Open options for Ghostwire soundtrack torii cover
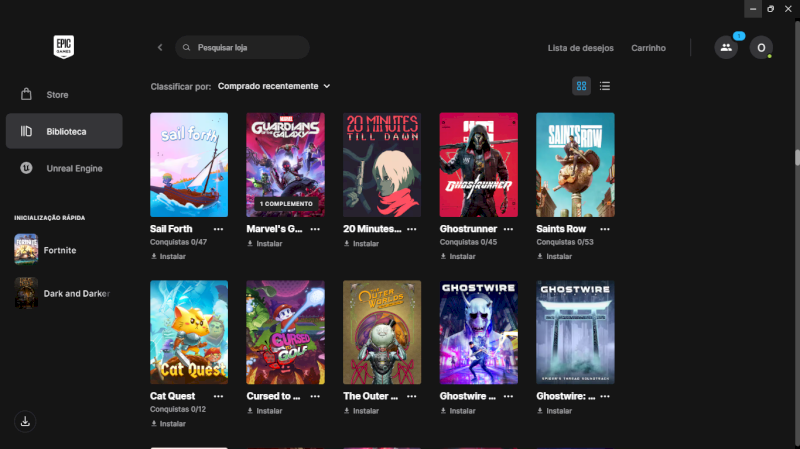The height and width of the screenshot is (449, 800). [x=605, y=396]
